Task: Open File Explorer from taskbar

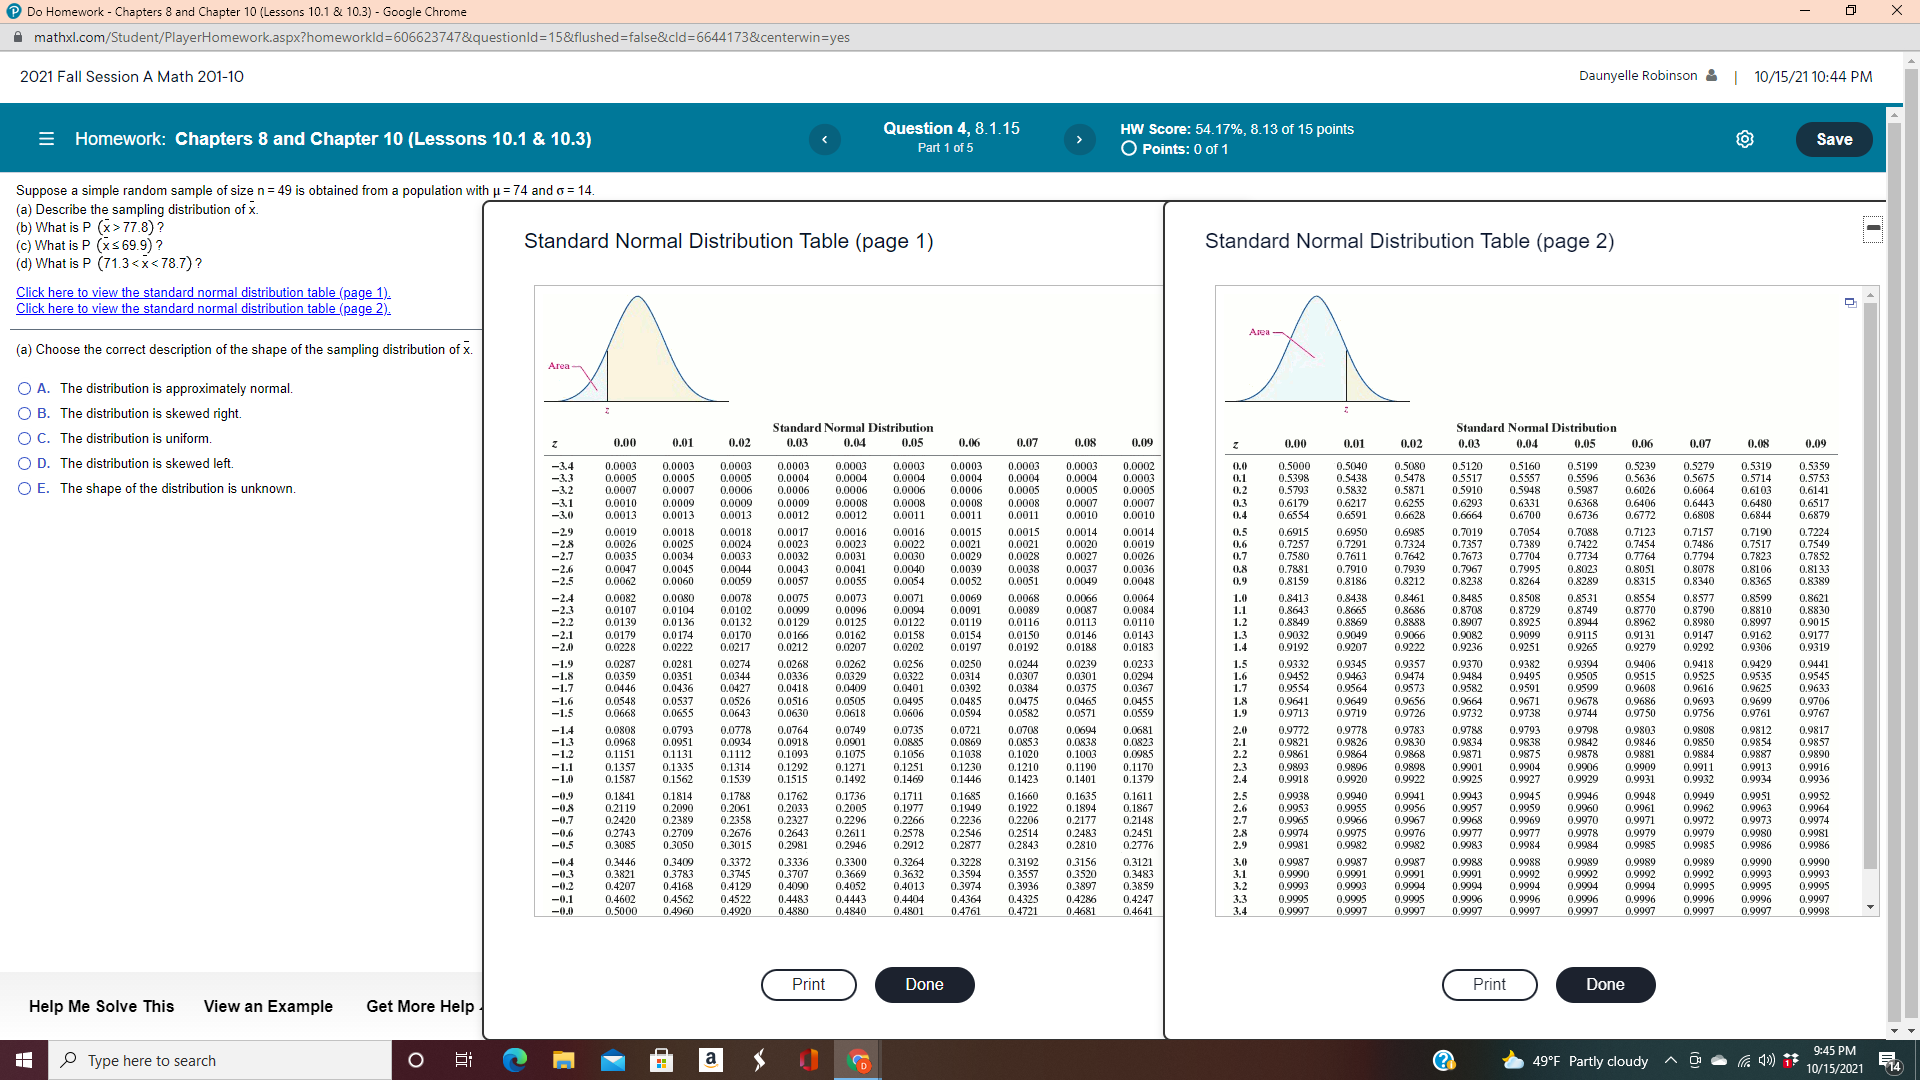Action: (x=563, y=1060)
